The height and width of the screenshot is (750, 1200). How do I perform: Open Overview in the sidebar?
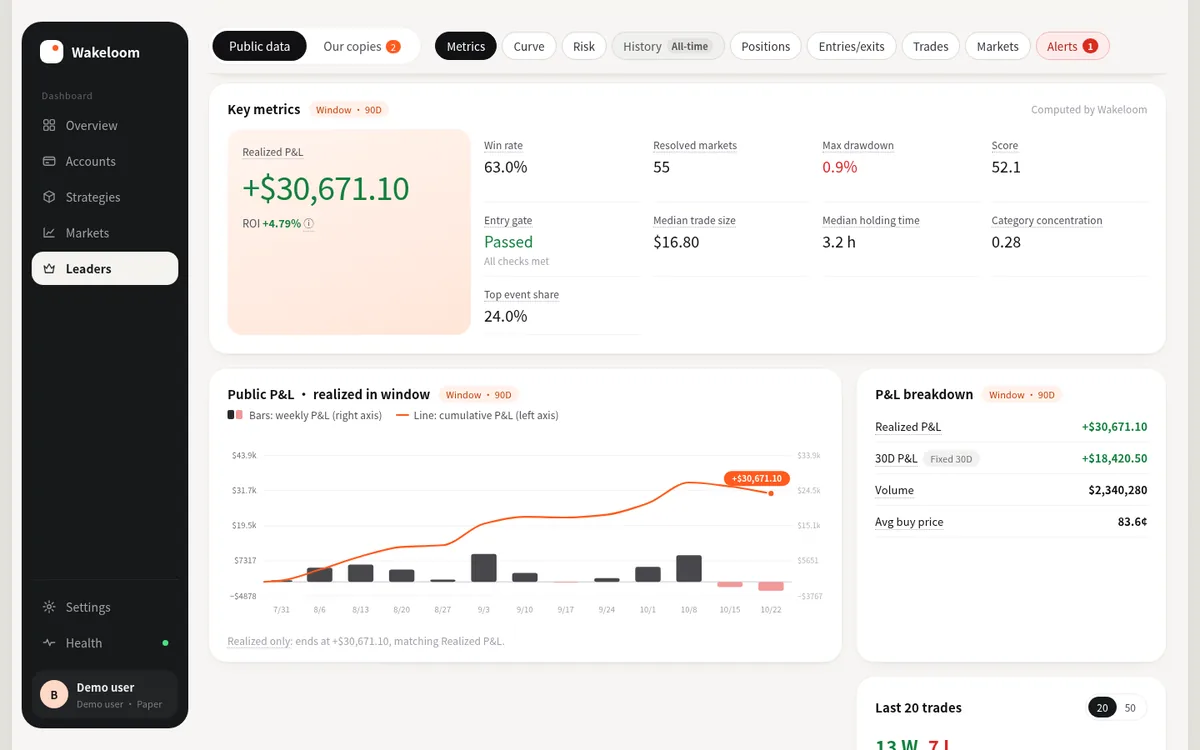click(x=105, y=126)
